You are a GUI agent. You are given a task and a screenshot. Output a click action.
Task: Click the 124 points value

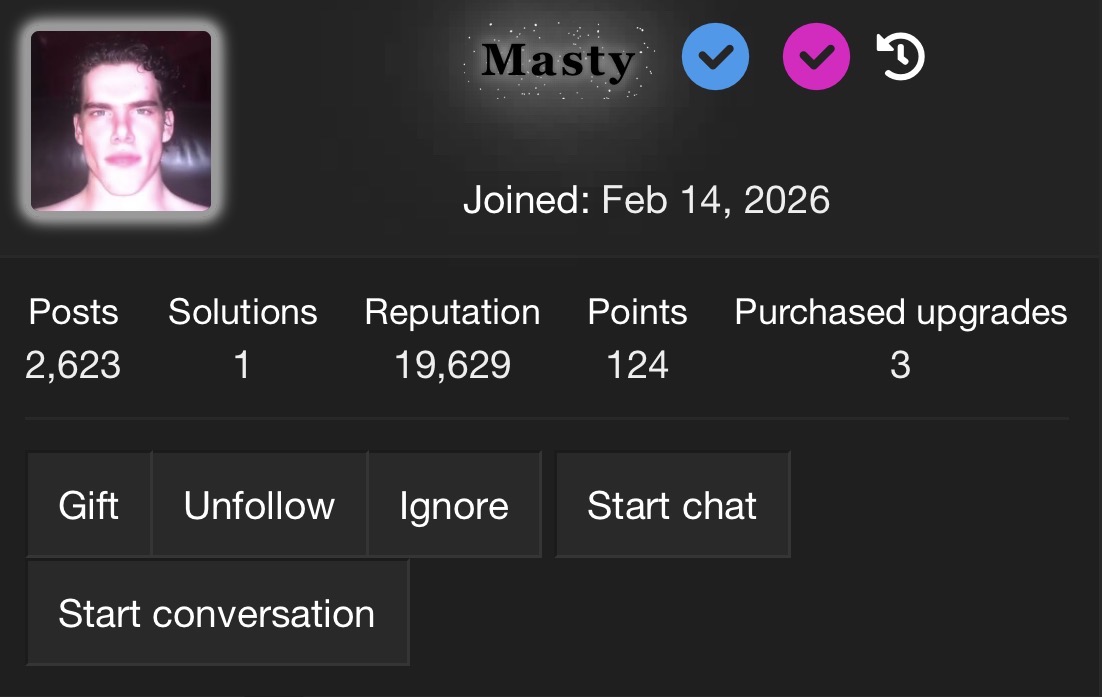point(637,365)
